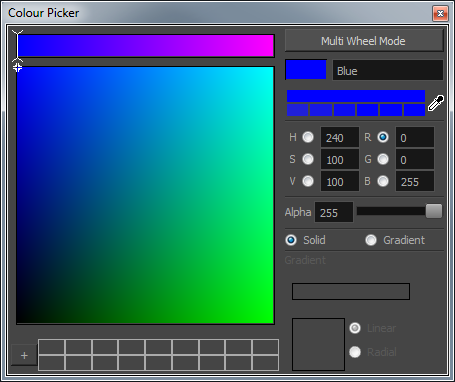Image resolution: width=455 pixels, height=382 pixels.
Task: Click the first empty swatch in the top storage row
Action: (x=52, y=347)
